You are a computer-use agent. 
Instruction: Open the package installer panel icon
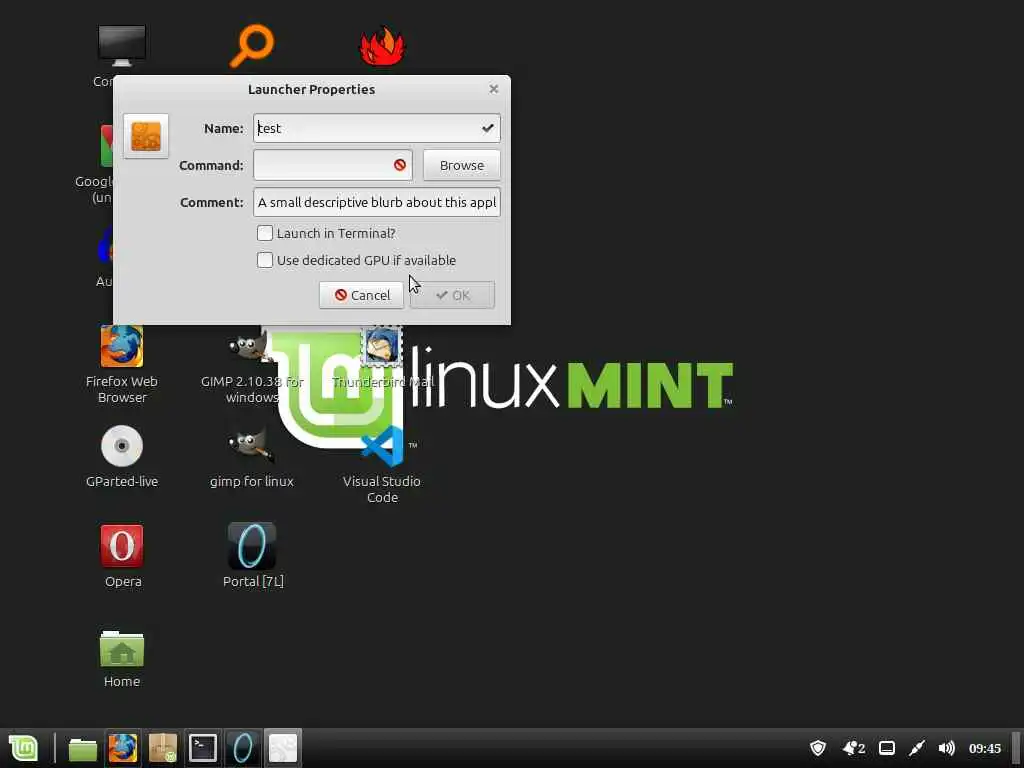[x=163, y=748]
